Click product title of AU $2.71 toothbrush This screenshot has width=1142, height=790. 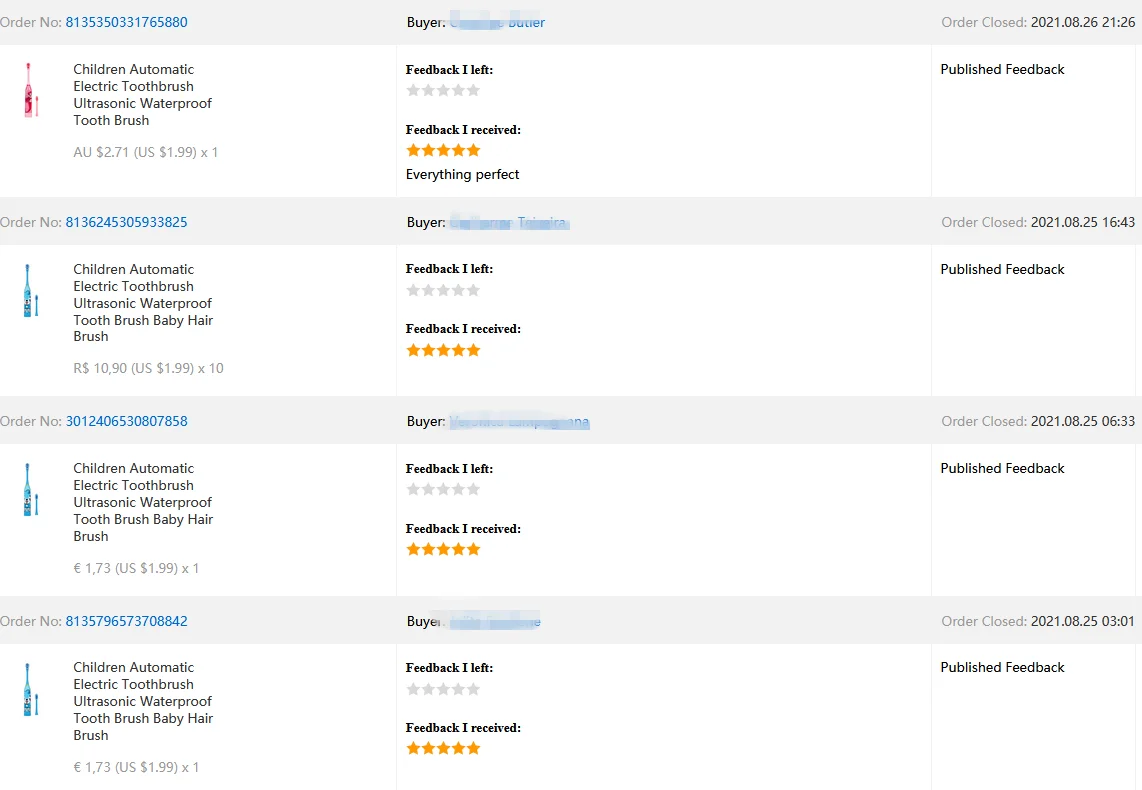click(143, 95)
